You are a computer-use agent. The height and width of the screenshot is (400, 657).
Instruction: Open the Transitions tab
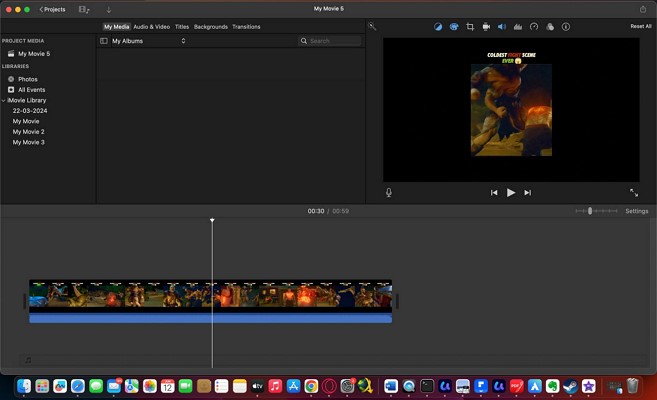pyautogui.click(x=246, y=27)
